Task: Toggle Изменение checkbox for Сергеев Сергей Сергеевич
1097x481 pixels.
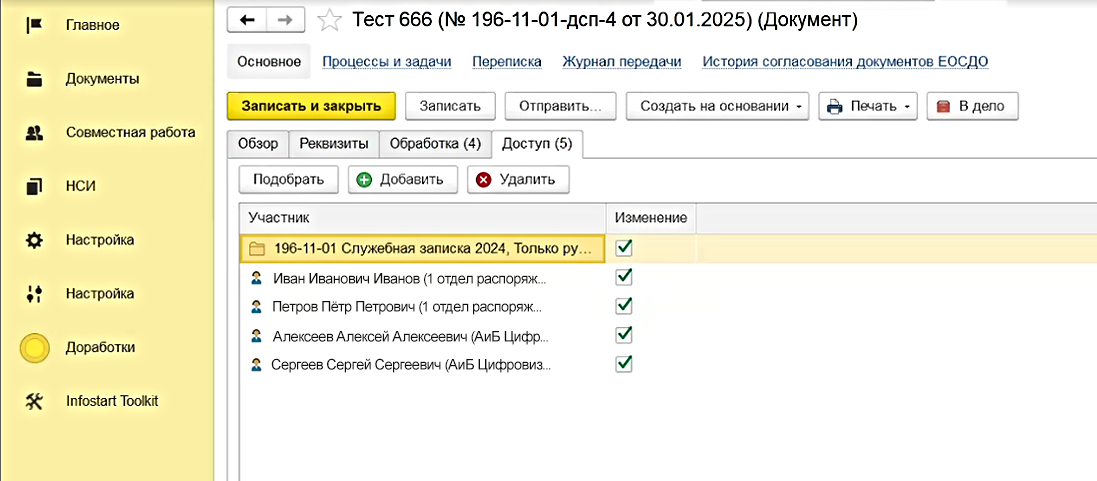Action: [625, 363]
